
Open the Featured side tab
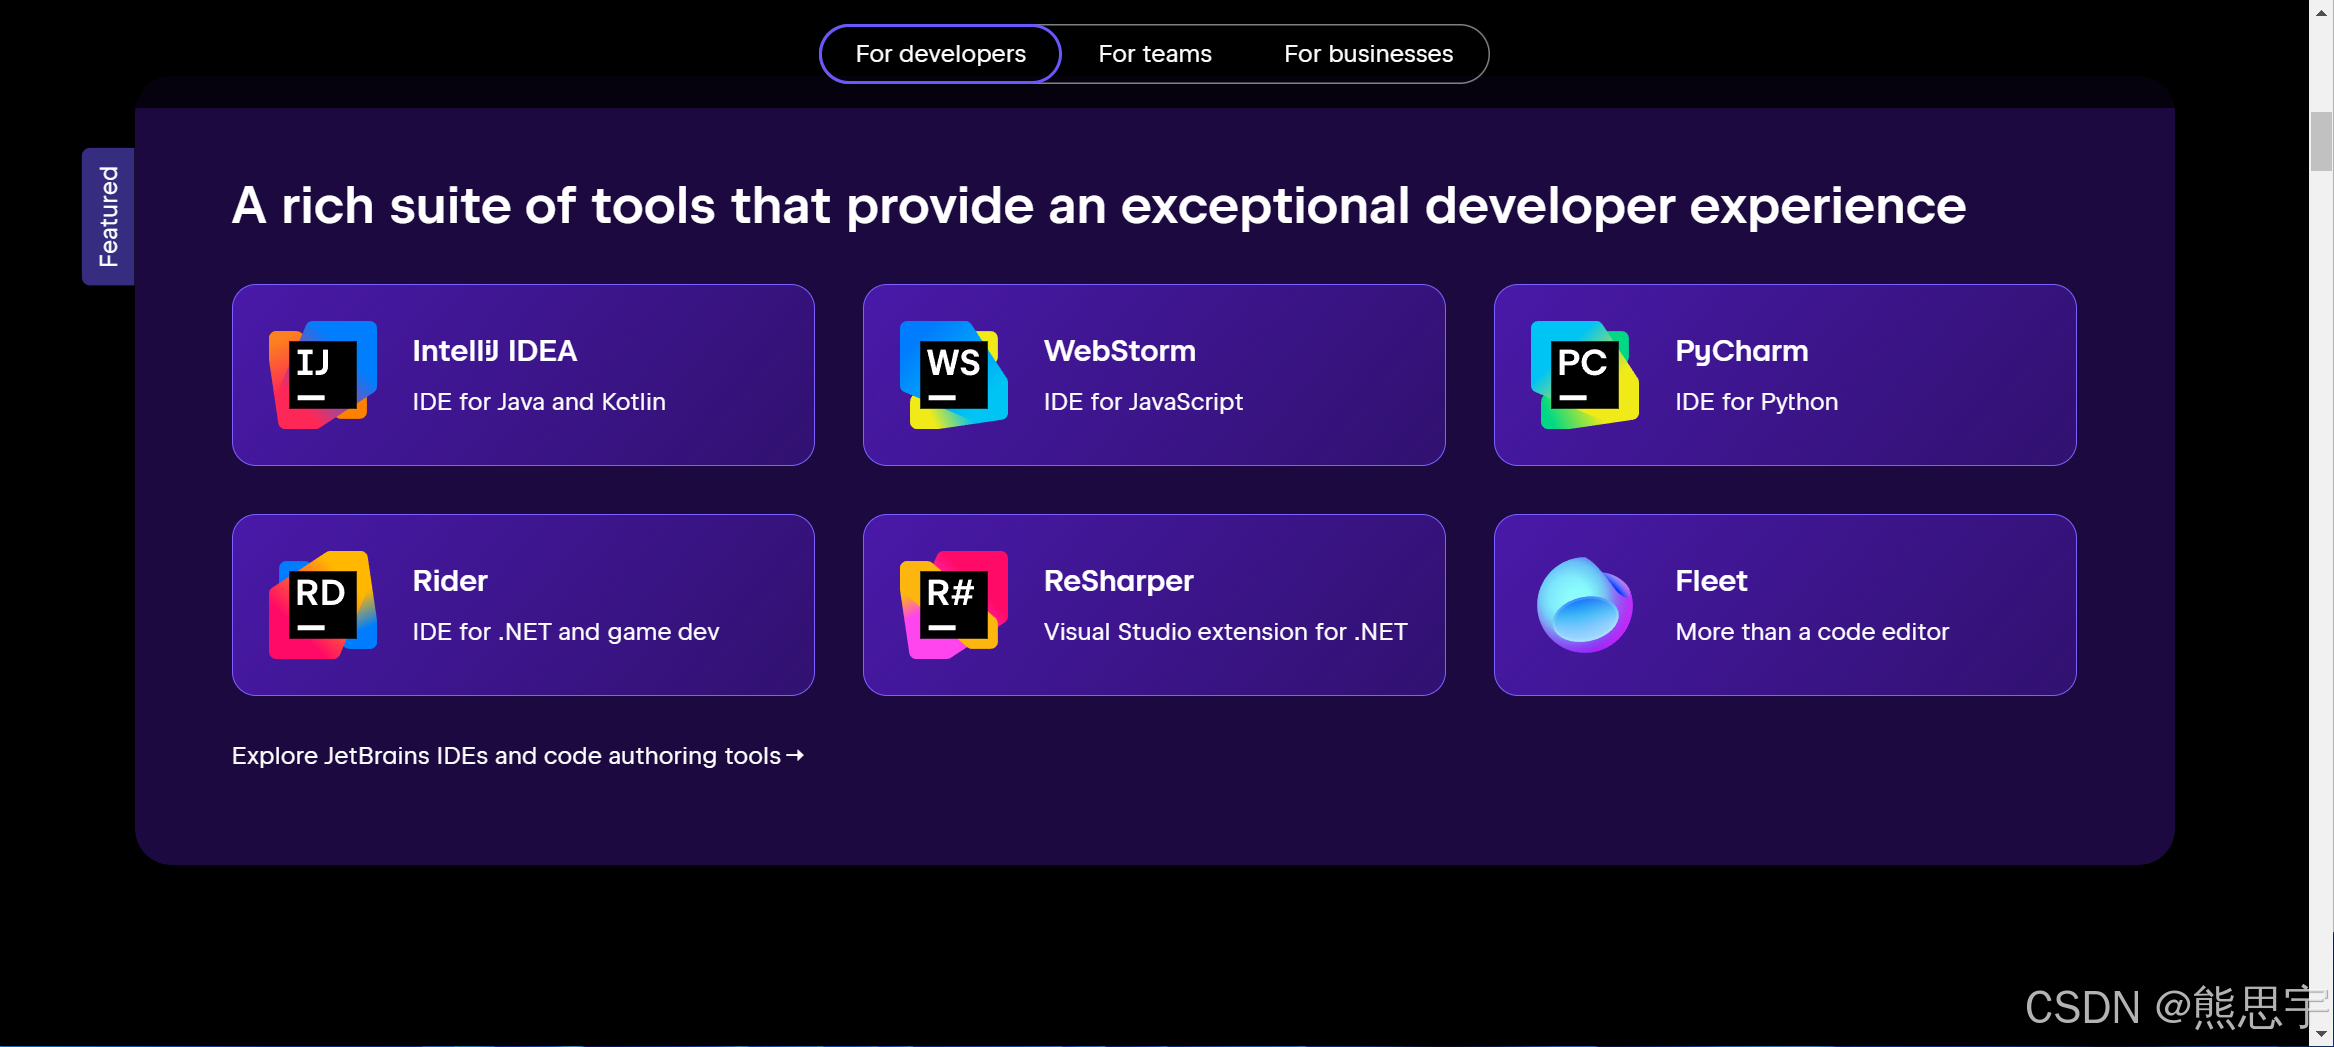(108, 217)
